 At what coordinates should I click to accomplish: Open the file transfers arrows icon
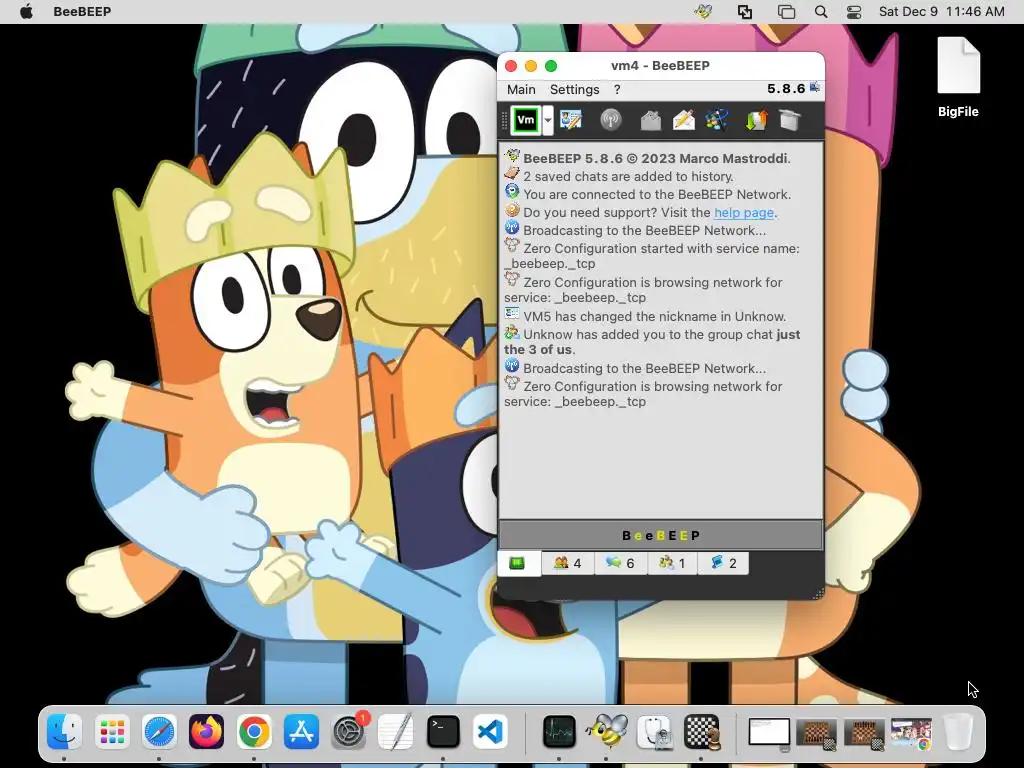click(756, 120)
